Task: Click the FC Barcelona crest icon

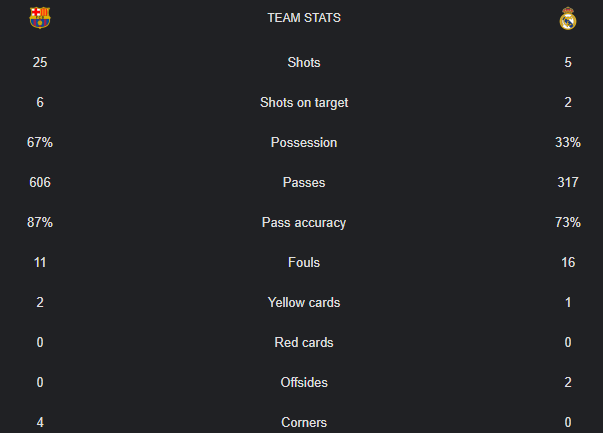Action: click(x=40, y=18)
